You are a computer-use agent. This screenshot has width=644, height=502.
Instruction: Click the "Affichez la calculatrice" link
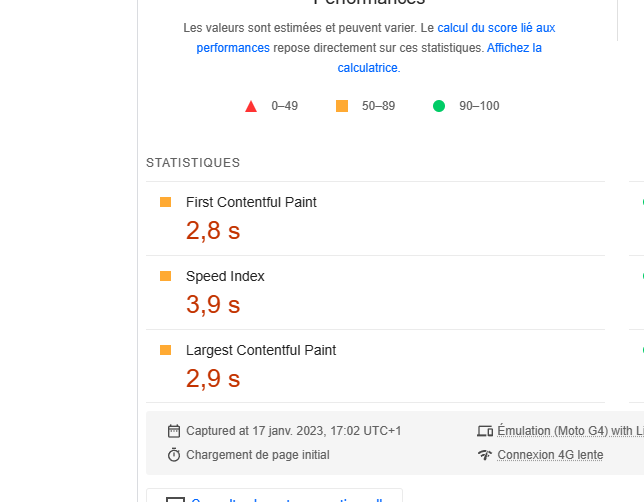[x=514, y=48]
